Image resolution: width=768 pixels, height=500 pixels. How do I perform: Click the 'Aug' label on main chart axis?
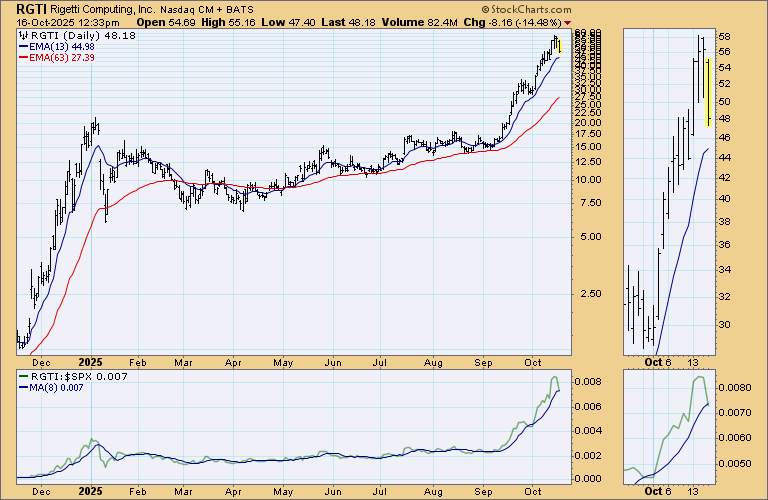433,363
